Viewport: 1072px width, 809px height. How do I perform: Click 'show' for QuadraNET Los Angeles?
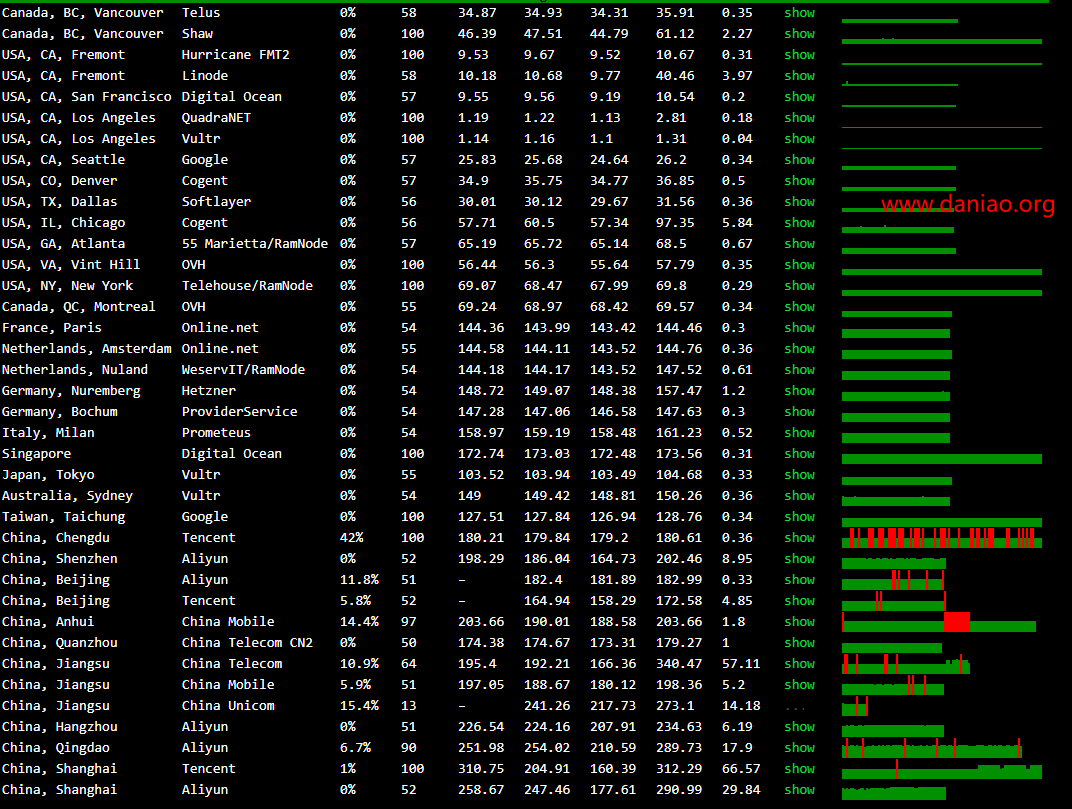tap(799, 118)
